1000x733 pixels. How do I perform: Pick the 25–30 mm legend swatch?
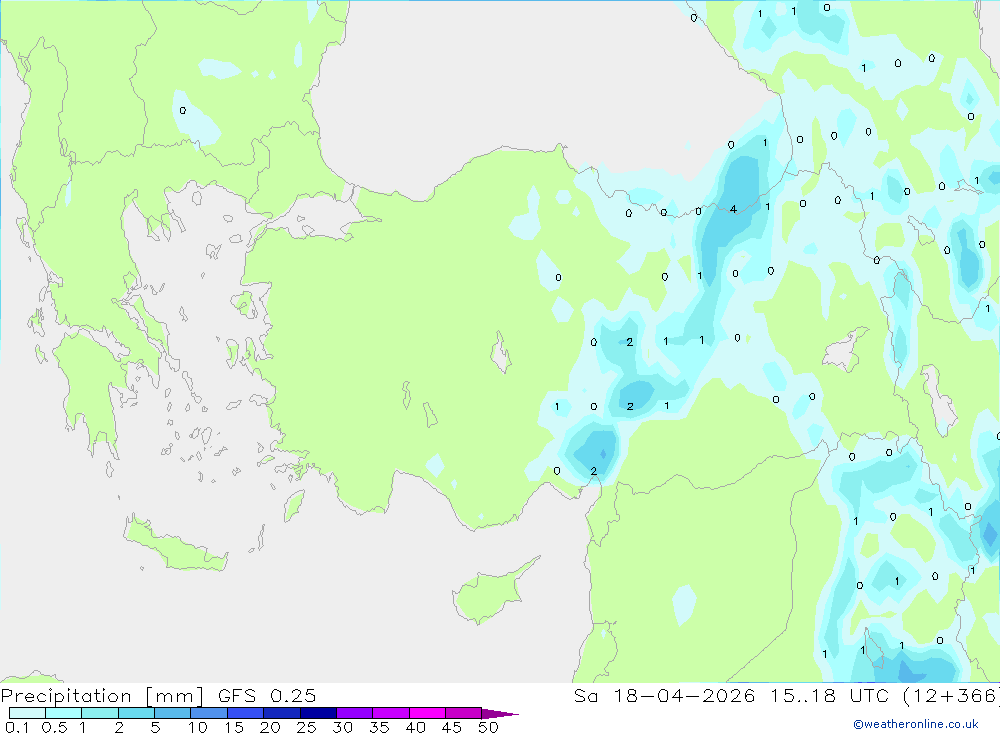tap(318, 713)
